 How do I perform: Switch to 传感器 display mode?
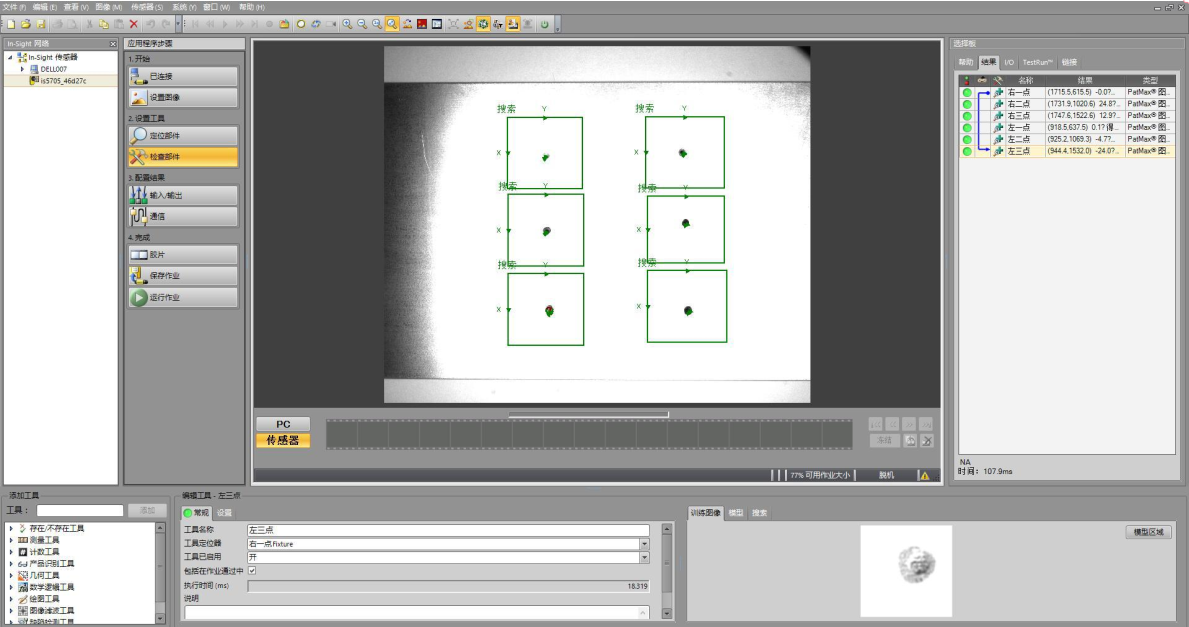283,440
